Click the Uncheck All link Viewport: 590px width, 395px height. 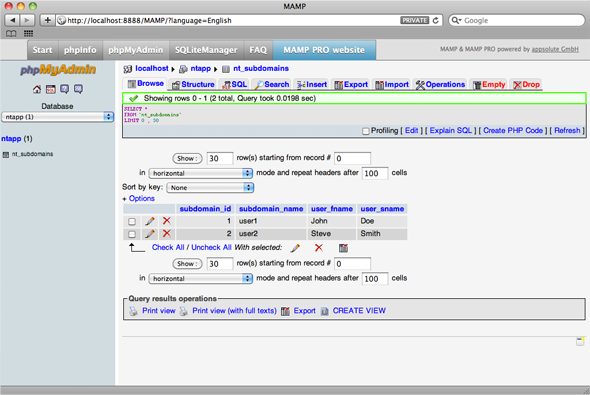coord(211,247)
